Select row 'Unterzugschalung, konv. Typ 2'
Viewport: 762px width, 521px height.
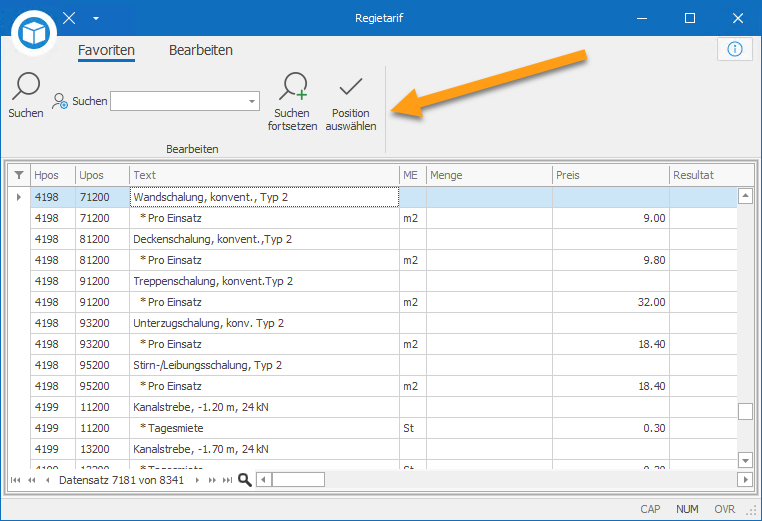(x=384, y=323)
